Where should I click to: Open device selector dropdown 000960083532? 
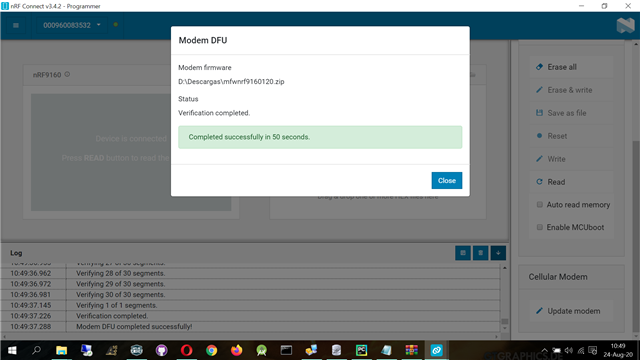tap(71, 25)
